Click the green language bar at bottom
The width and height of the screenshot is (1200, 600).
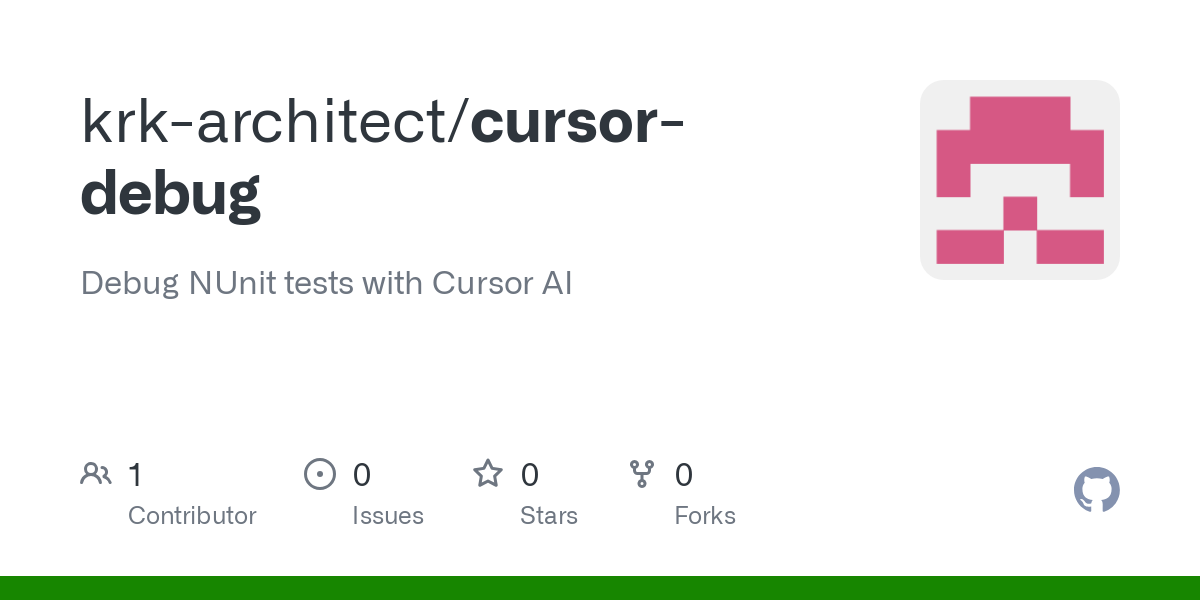[600, 588]
